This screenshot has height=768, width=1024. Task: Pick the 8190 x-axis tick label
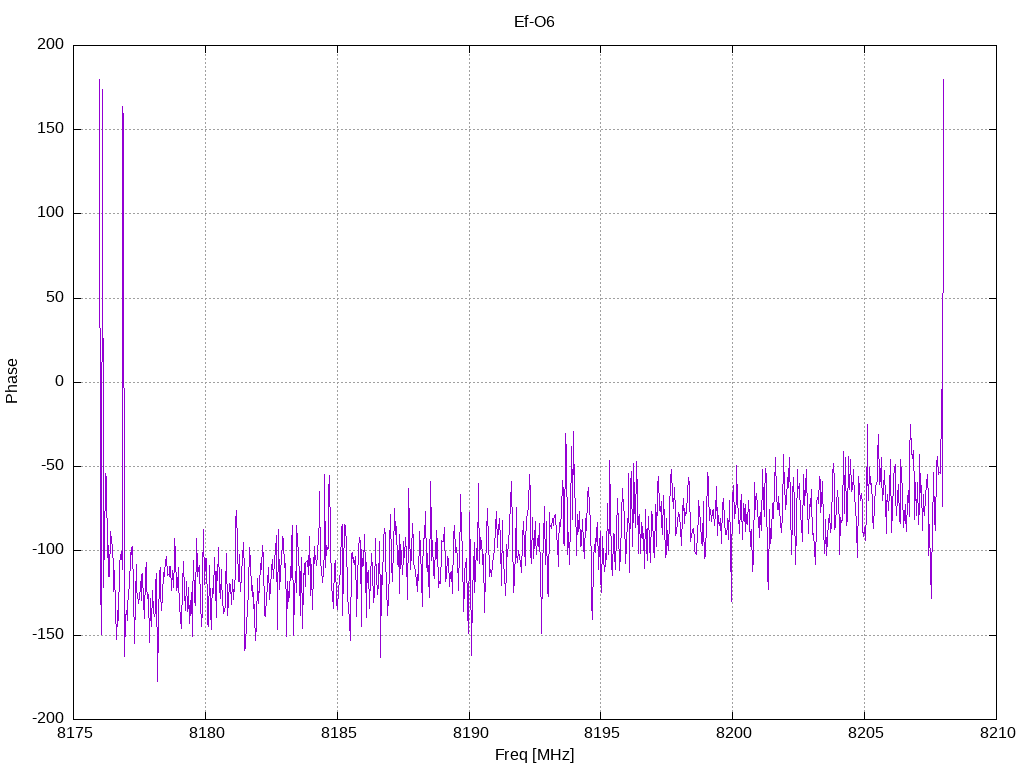click(469, 733)
